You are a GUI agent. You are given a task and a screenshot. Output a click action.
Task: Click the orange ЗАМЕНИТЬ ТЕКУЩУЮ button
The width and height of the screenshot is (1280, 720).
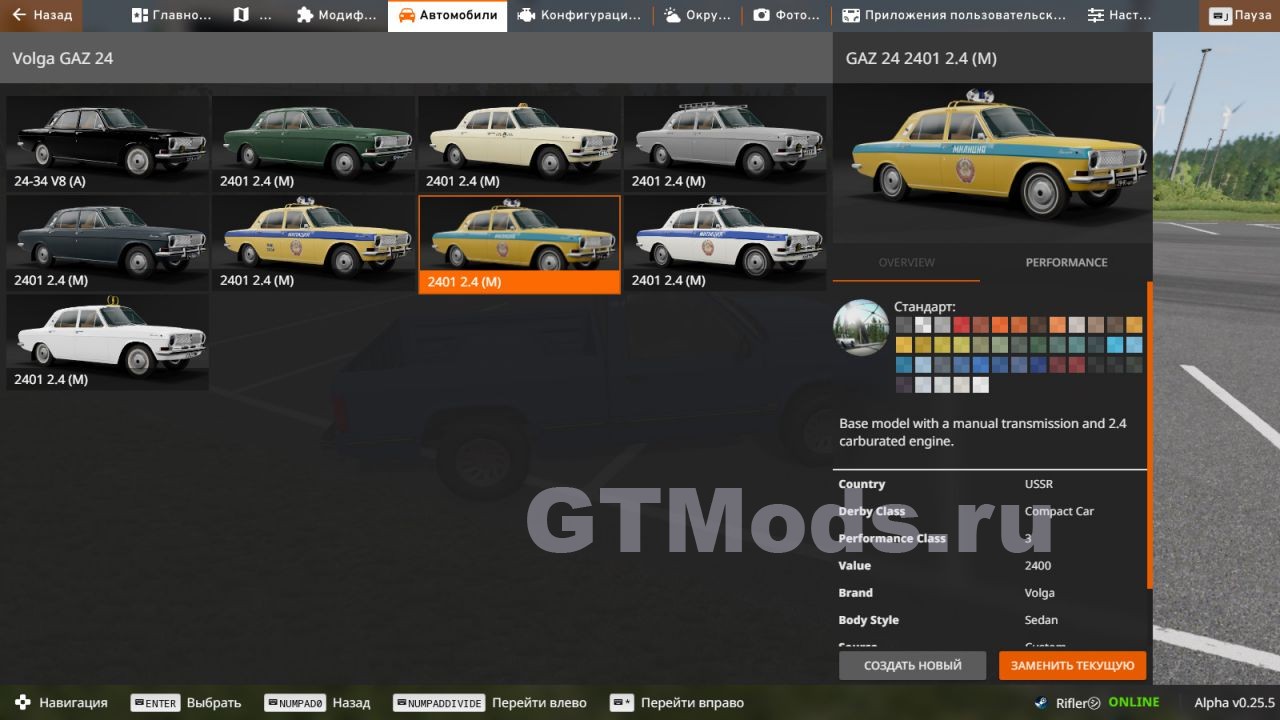1072,665
